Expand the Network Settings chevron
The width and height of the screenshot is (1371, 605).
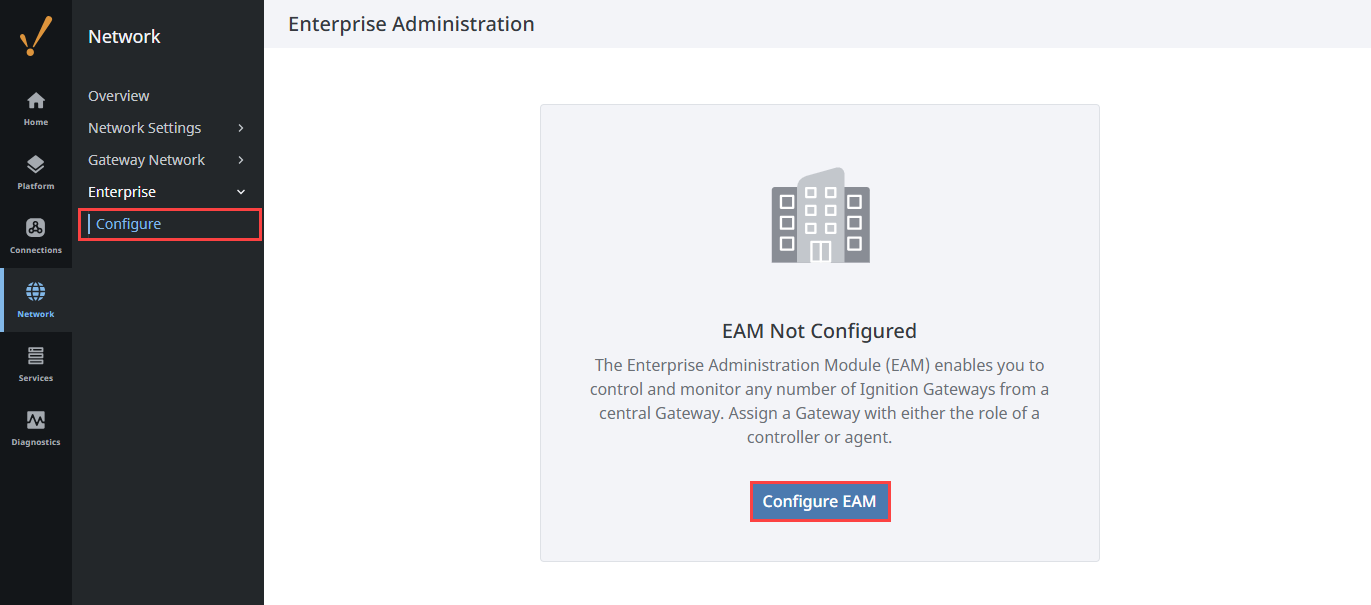click(x=241, y=128)
